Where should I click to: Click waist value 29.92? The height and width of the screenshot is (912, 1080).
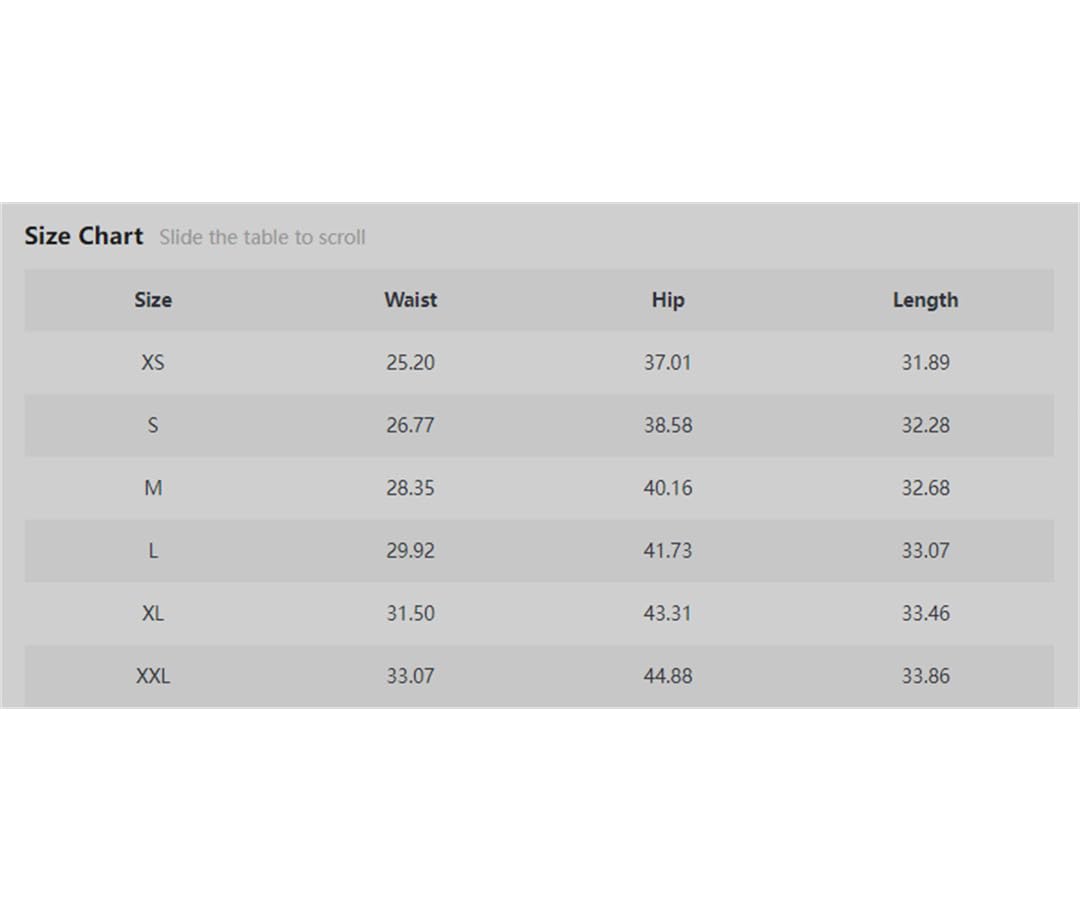(411, 550)
